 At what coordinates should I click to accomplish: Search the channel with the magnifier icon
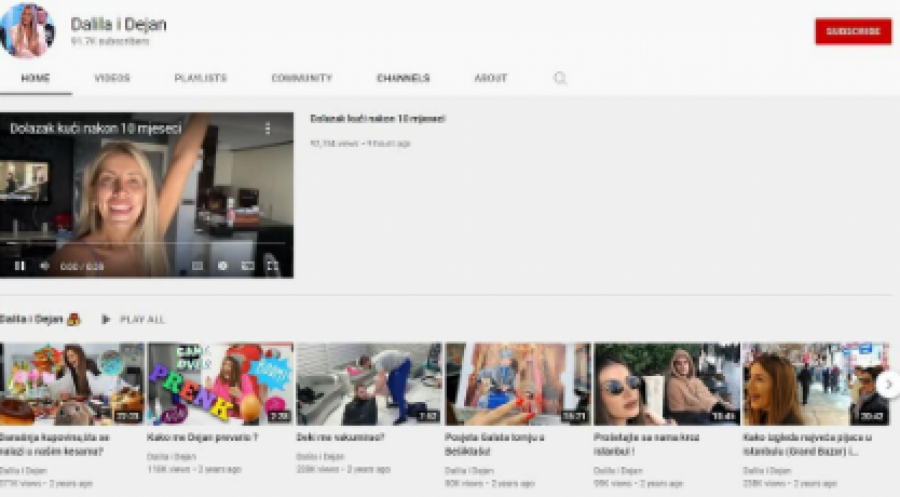point(560,78)
